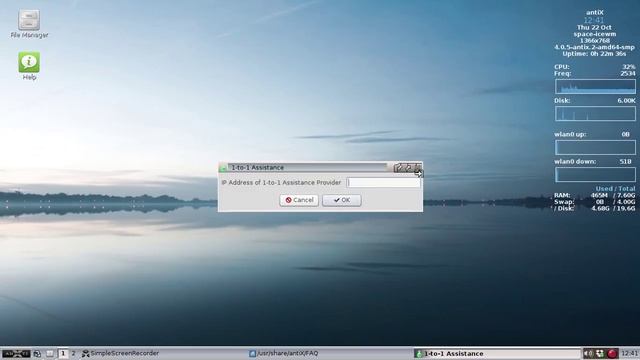Click the 'space-icewm' text
640x360 pixels.
pyautogui.click(x=594, y=34)
